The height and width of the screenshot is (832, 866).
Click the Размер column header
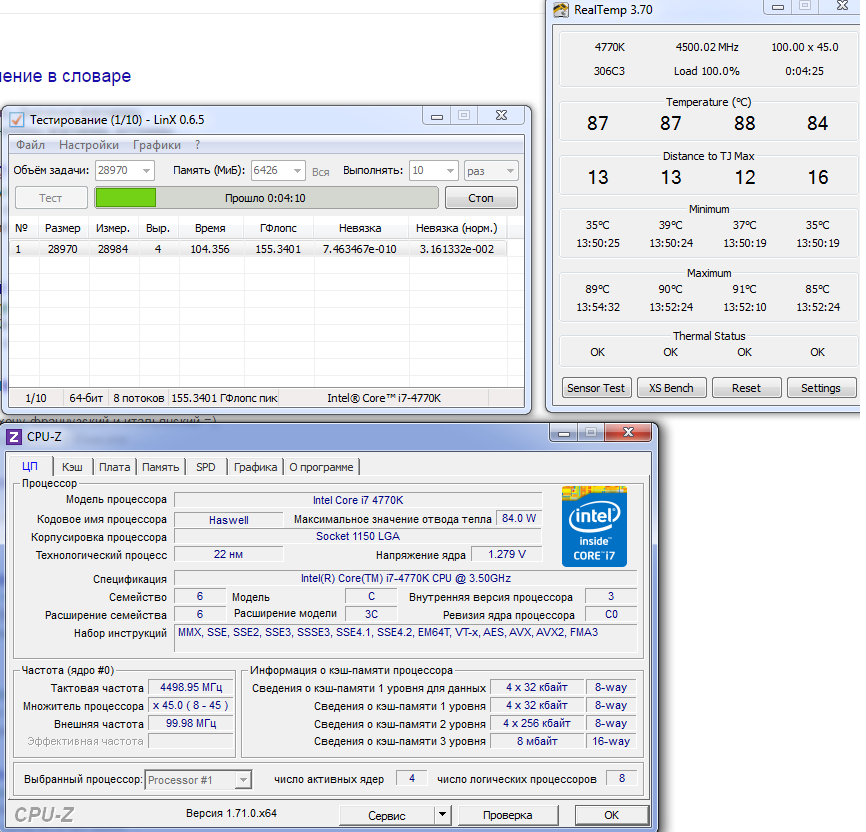62,228
